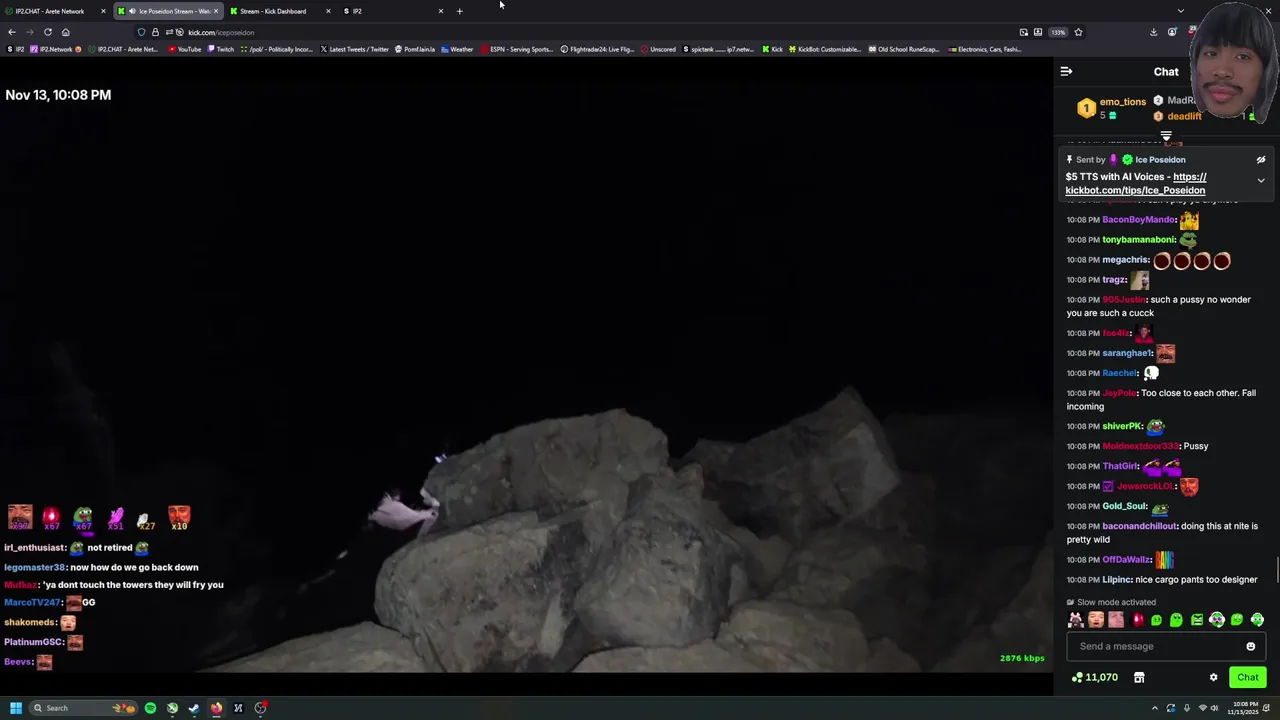Viewport: 1280px width, 720px height.
Task: Open network Wi-Fi settings in tray
Action: click(x=1201, y=708)
